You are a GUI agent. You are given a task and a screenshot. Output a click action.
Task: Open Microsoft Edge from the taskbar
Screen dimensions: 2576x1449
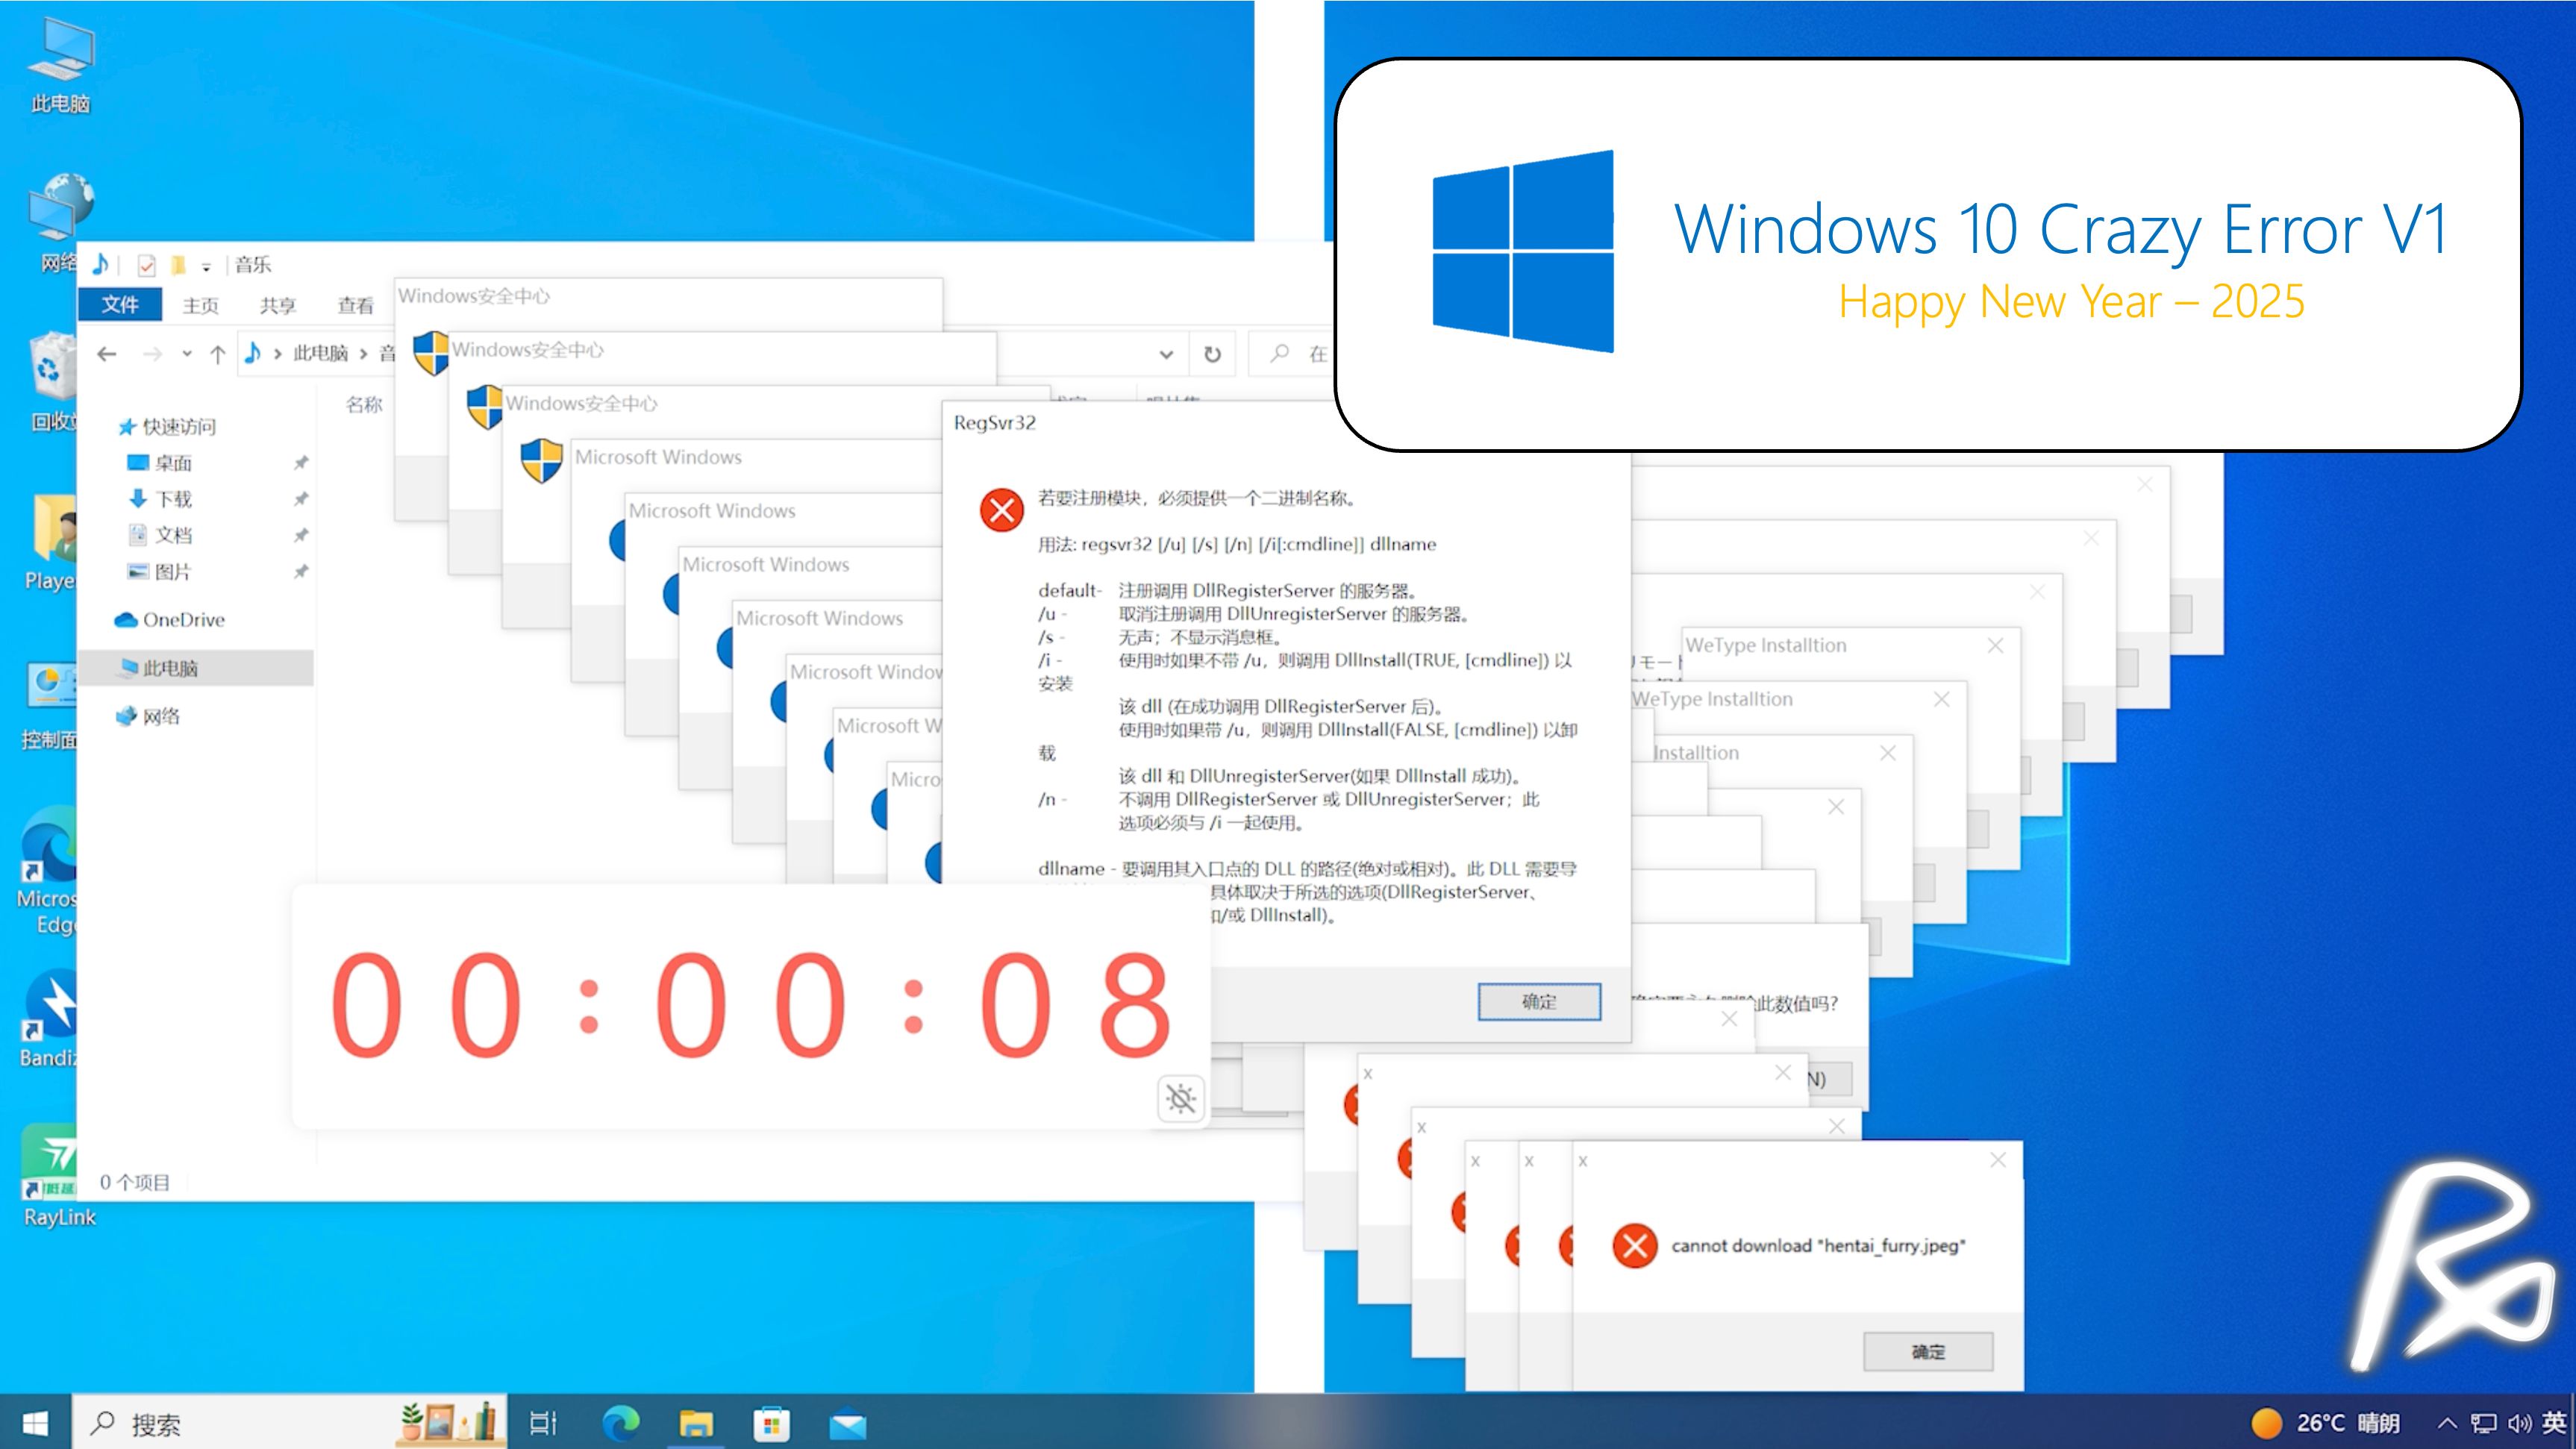click(x=621, y=1423)
